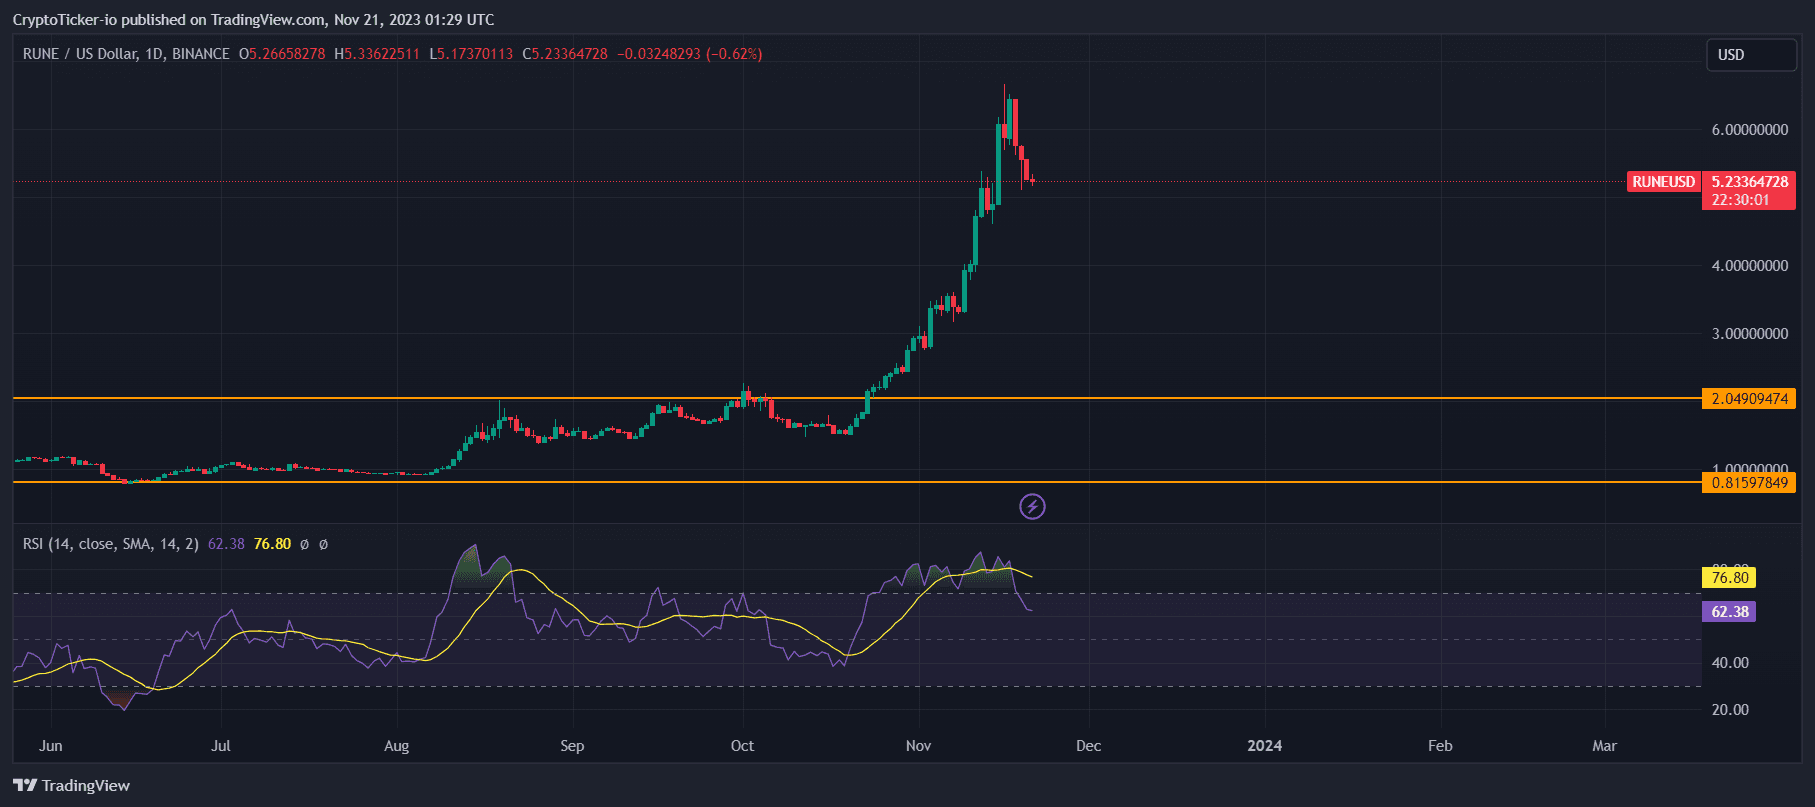Viewport: 1815px width, 807px height.
Task: Click the yellow 76.80 RSI axis label
Action: pos(1729,578)
